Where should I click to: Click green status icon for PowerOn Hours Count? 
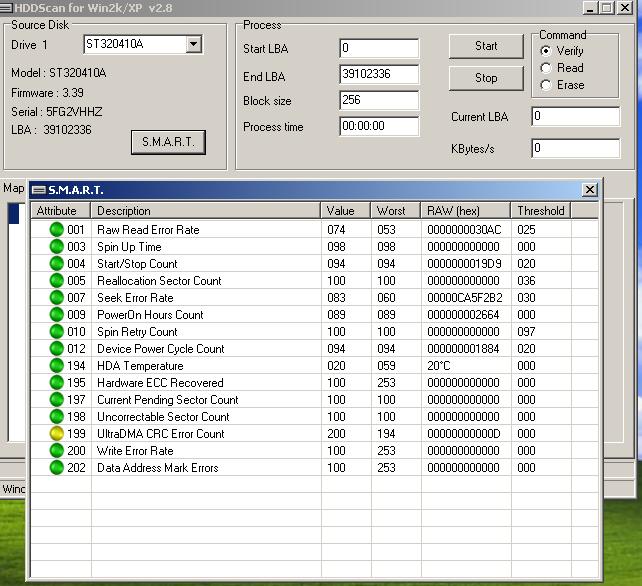57,314
